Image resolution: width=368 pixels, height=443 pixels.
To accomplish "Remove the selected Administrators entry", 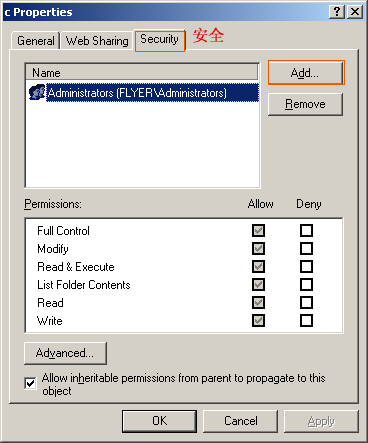I will point(305,104).
